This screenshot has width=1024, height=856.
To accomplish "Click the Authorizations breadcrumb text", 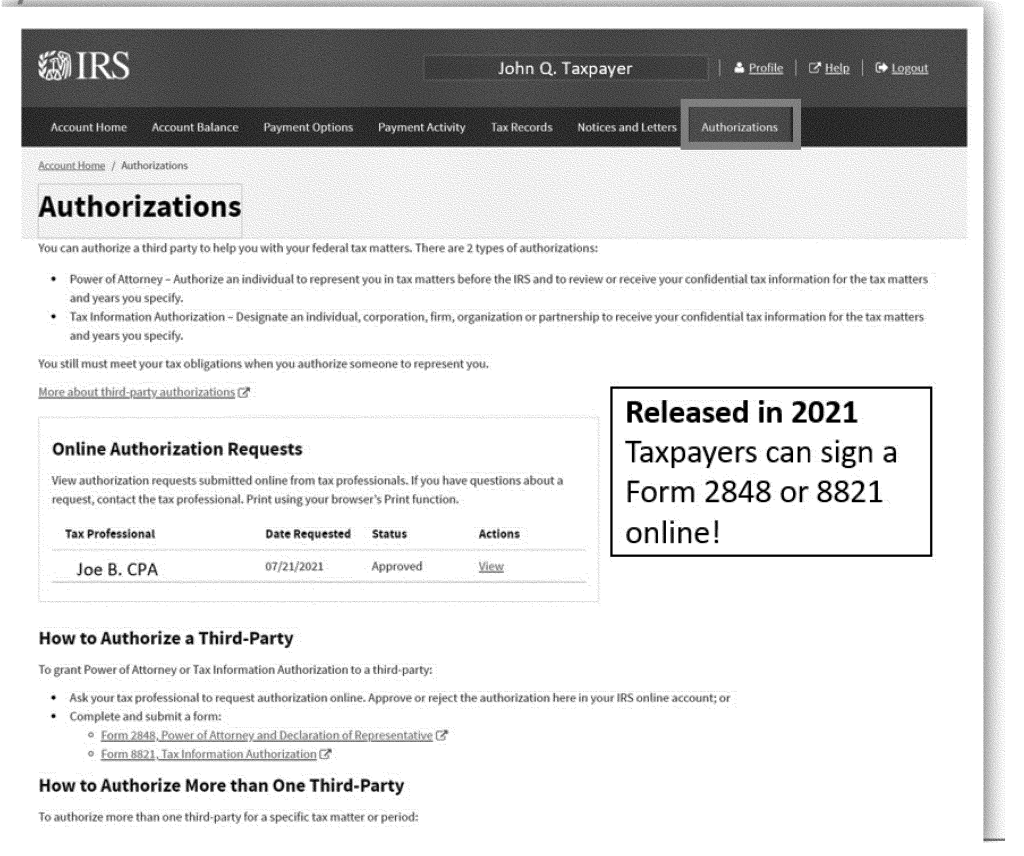I will tap(155, 166).
